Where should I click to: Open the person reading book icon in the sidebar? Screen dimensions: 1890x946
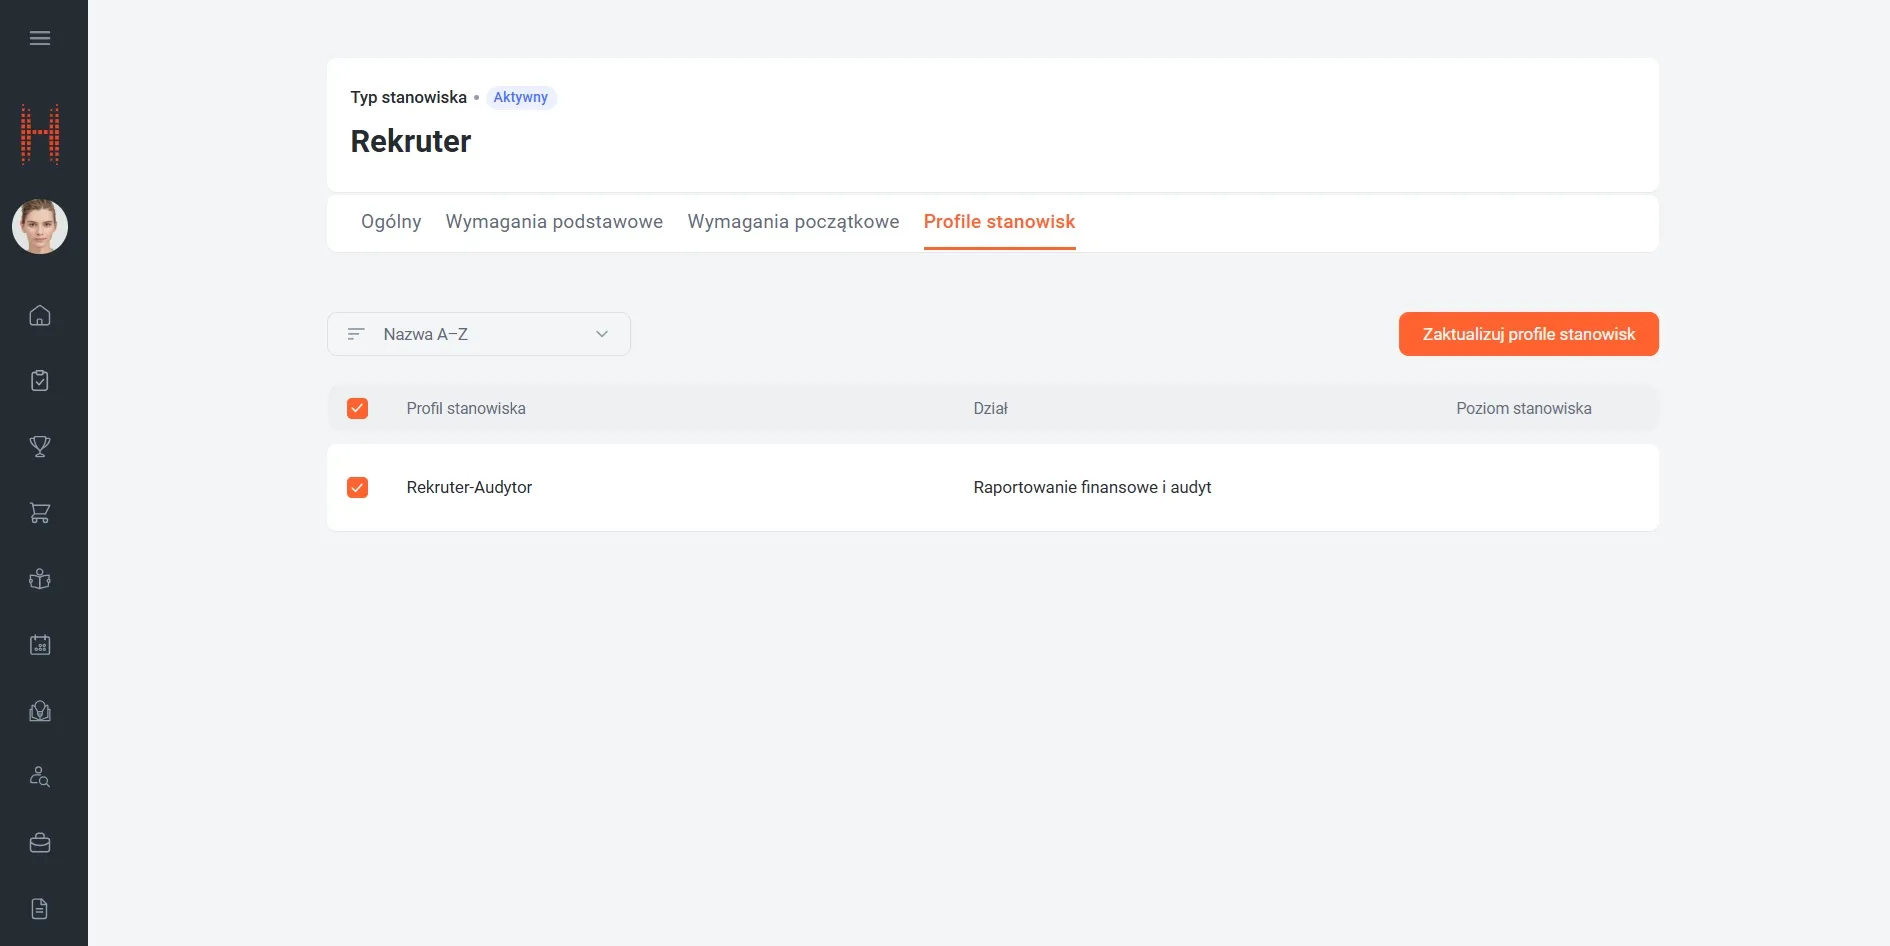(x=40, y=579)
